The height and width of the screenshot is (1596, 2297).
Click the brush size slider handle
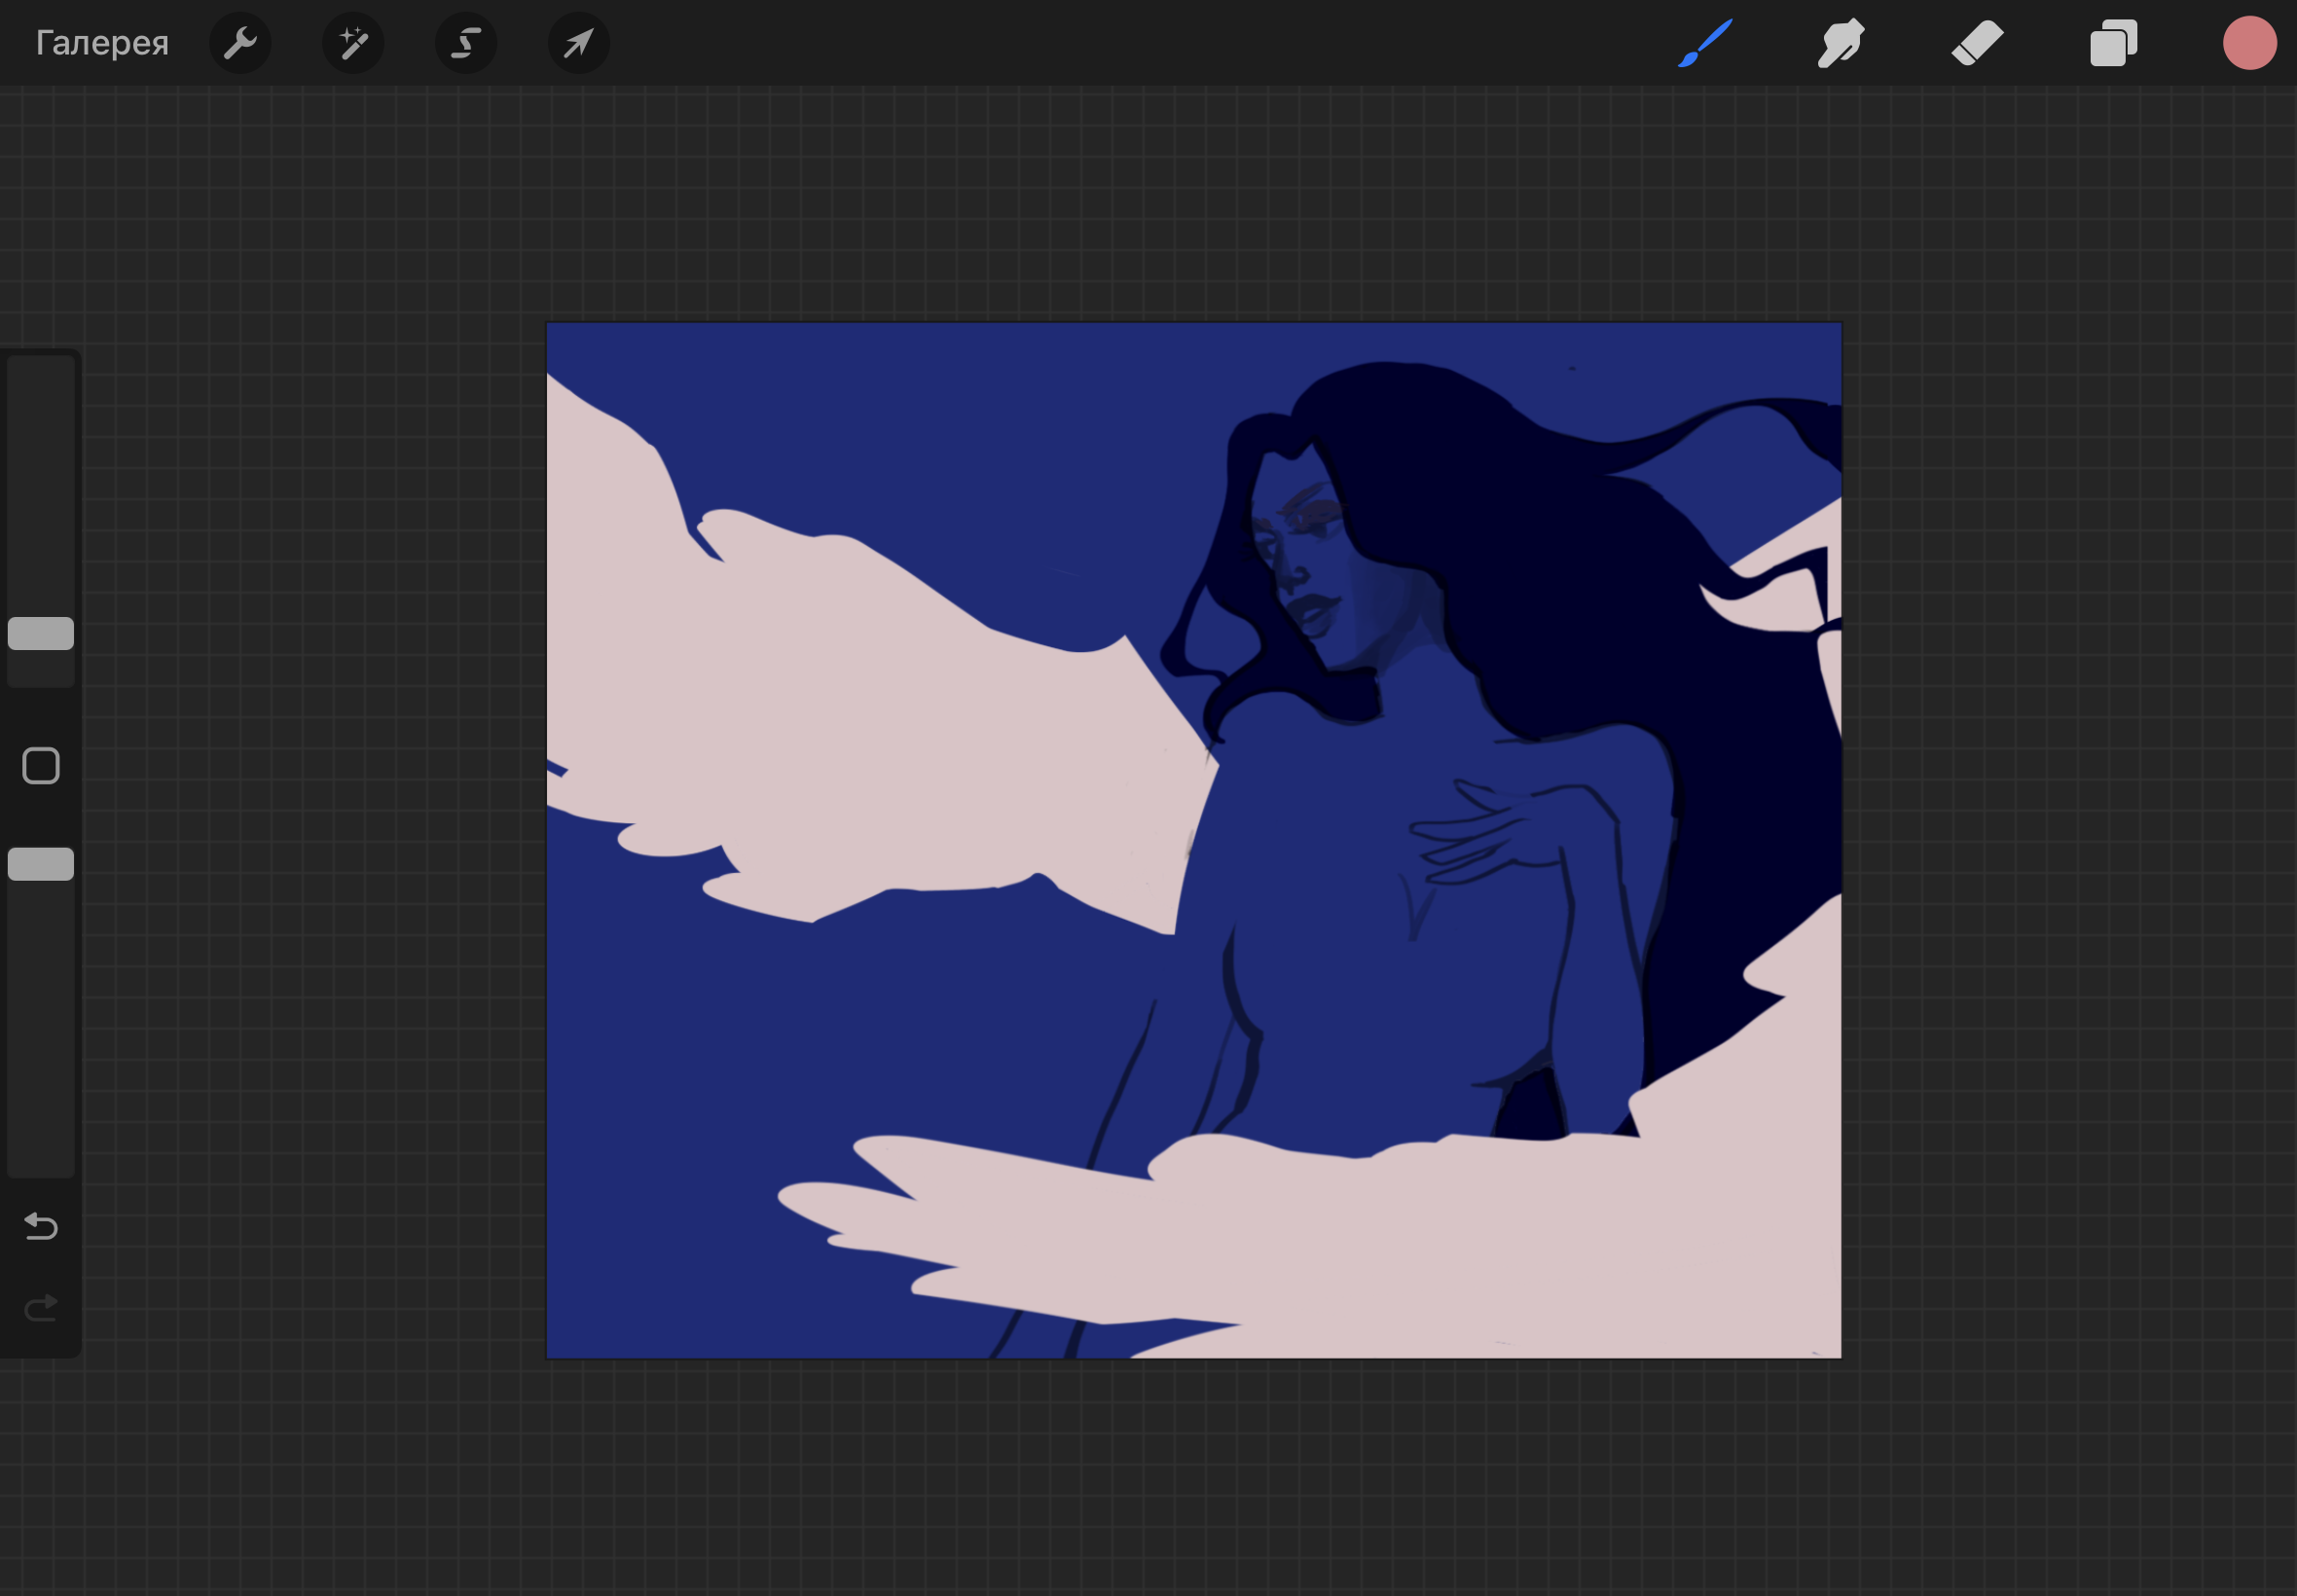pos(41,633)
